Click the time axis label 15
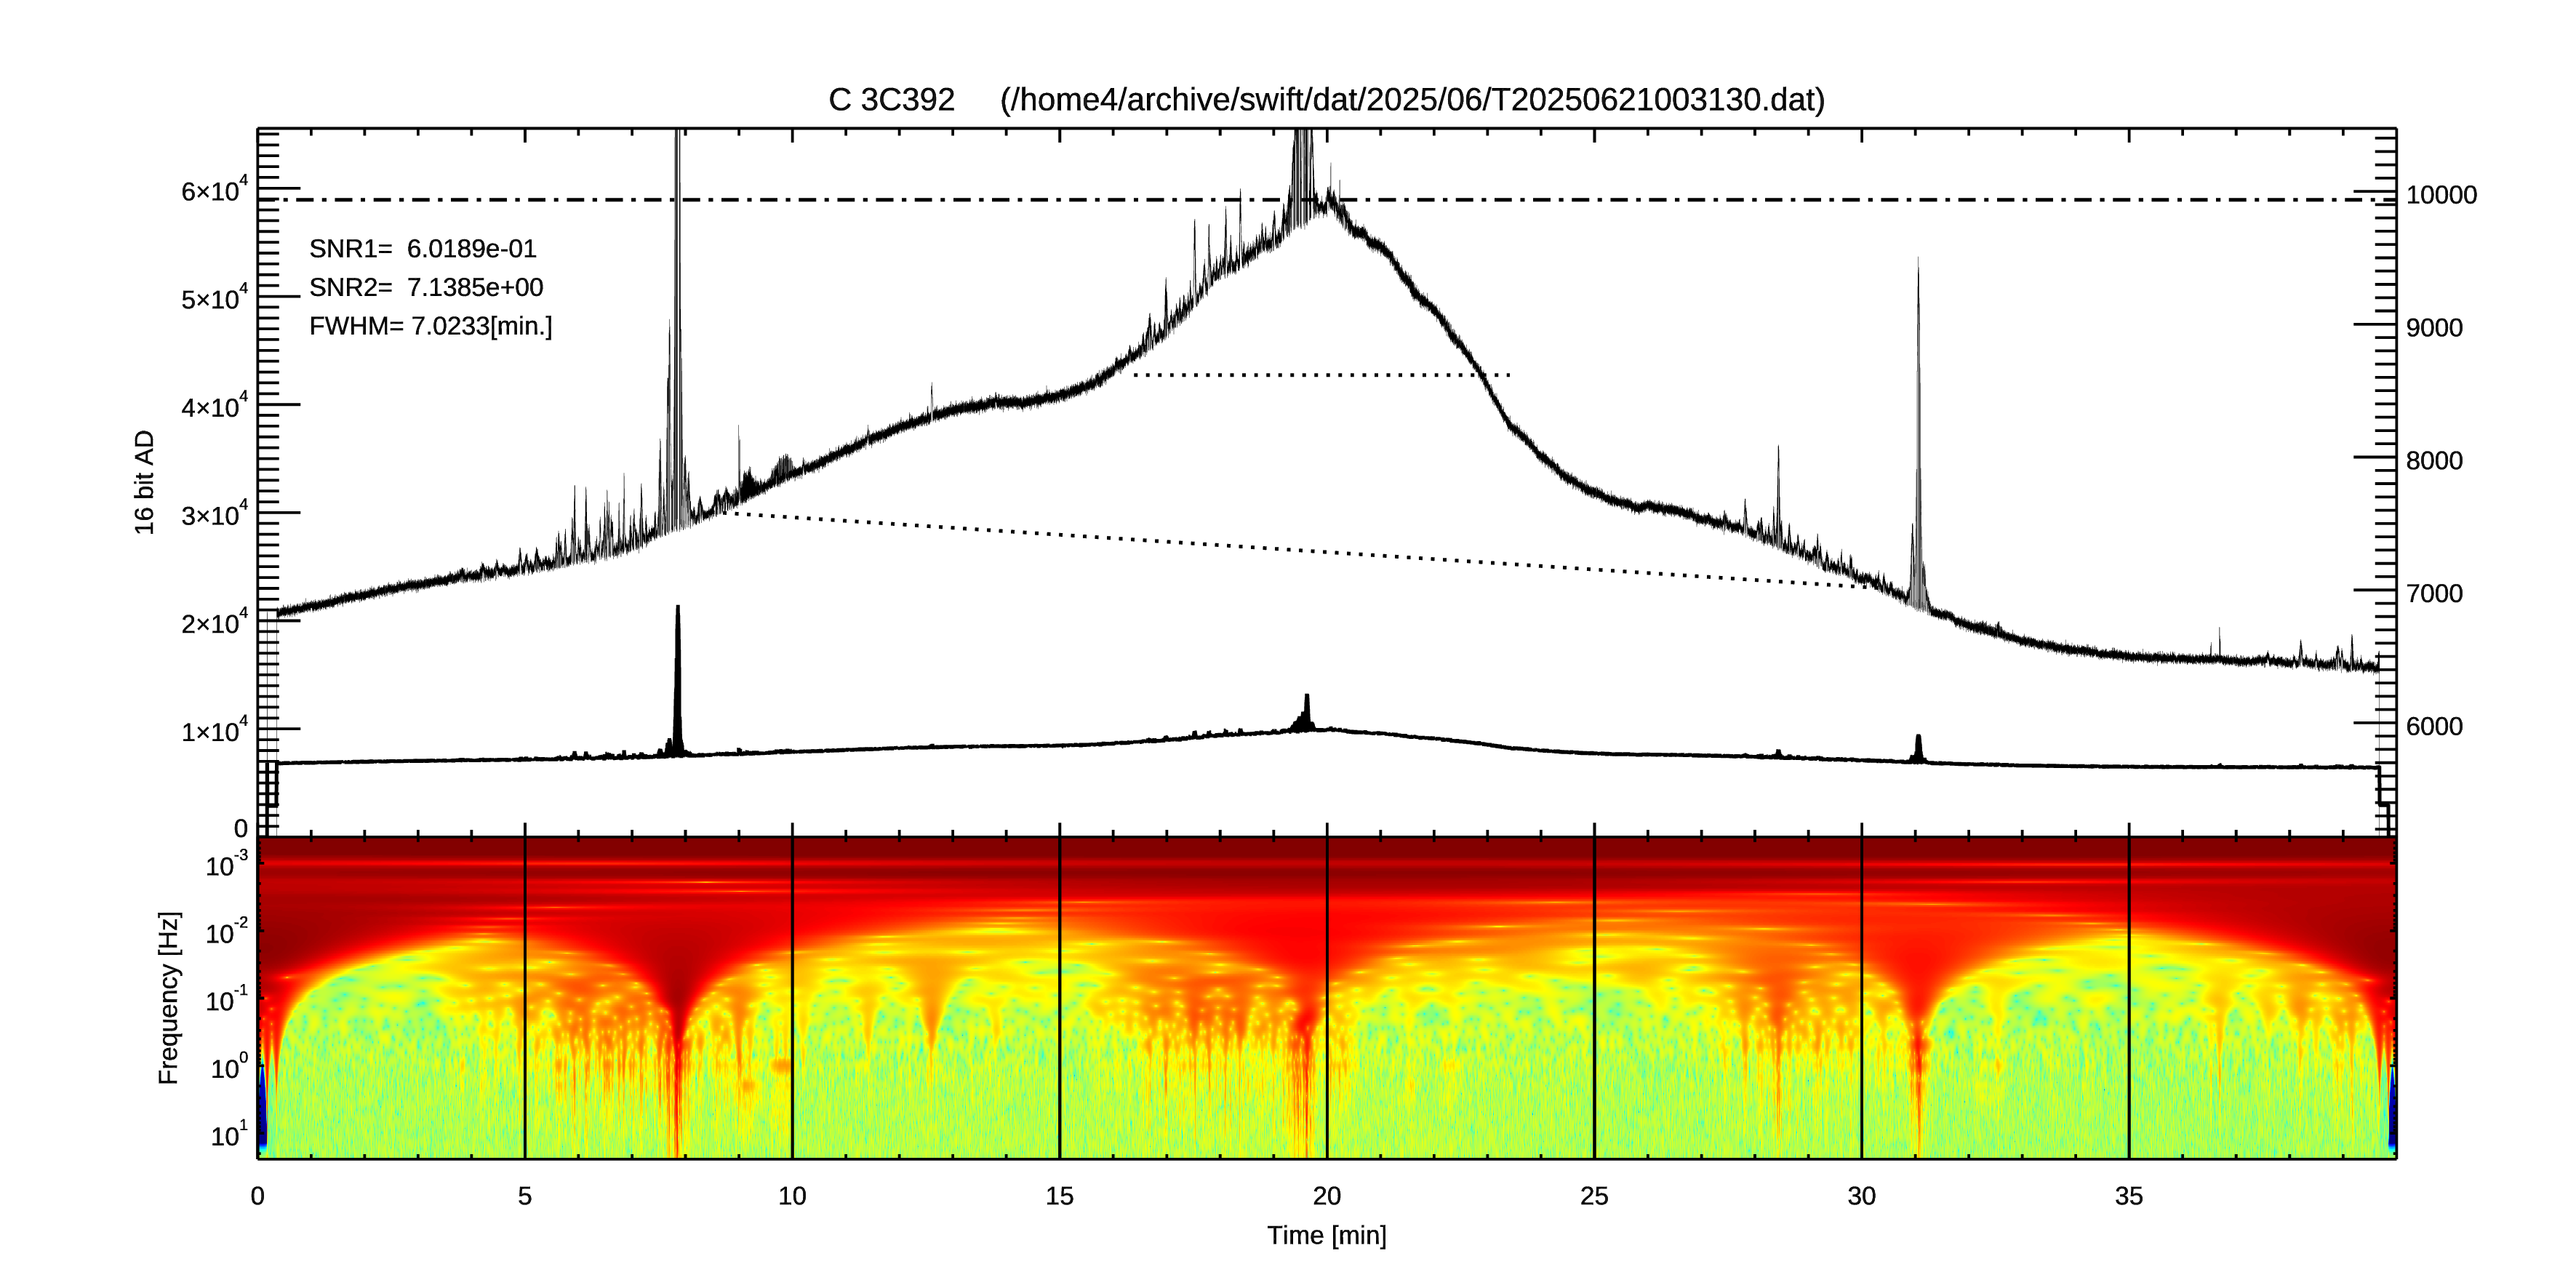Image resolution: width=2576 pixels, height=1288 pixels. (x=1059, y=1196)
